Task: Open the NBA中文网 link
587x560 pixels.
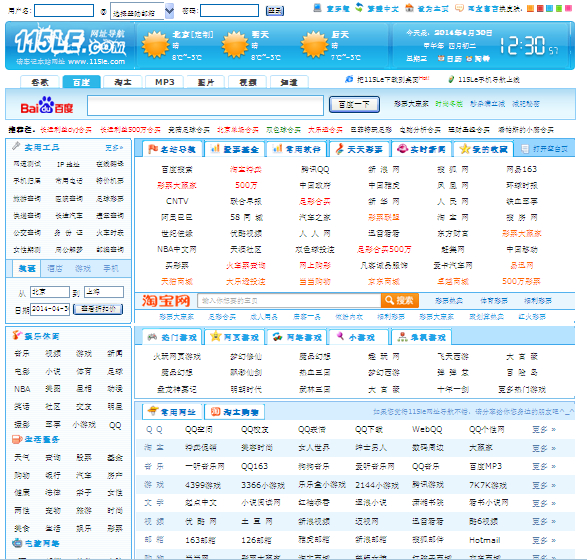Action: tap(177, 249)
